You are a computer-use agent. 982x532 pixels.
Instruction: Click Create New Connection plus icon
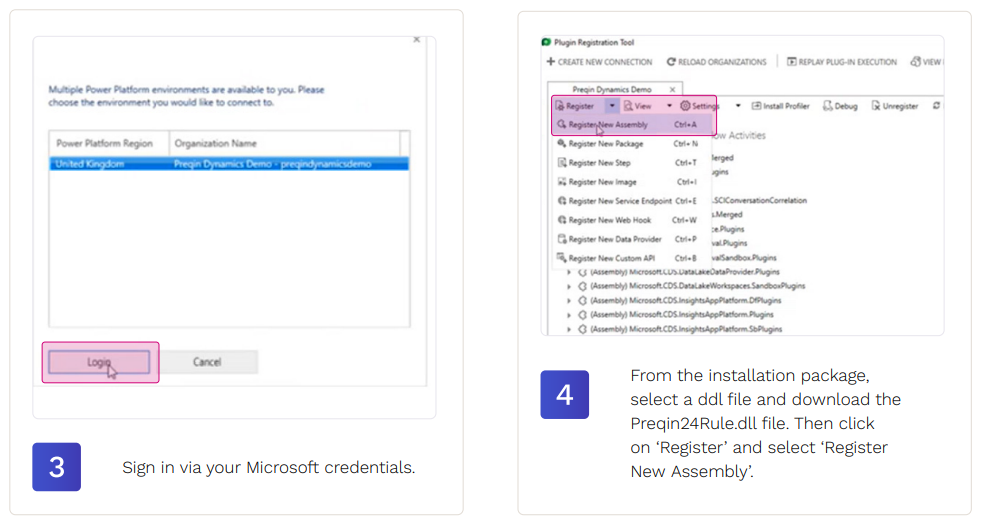[550, 61]
